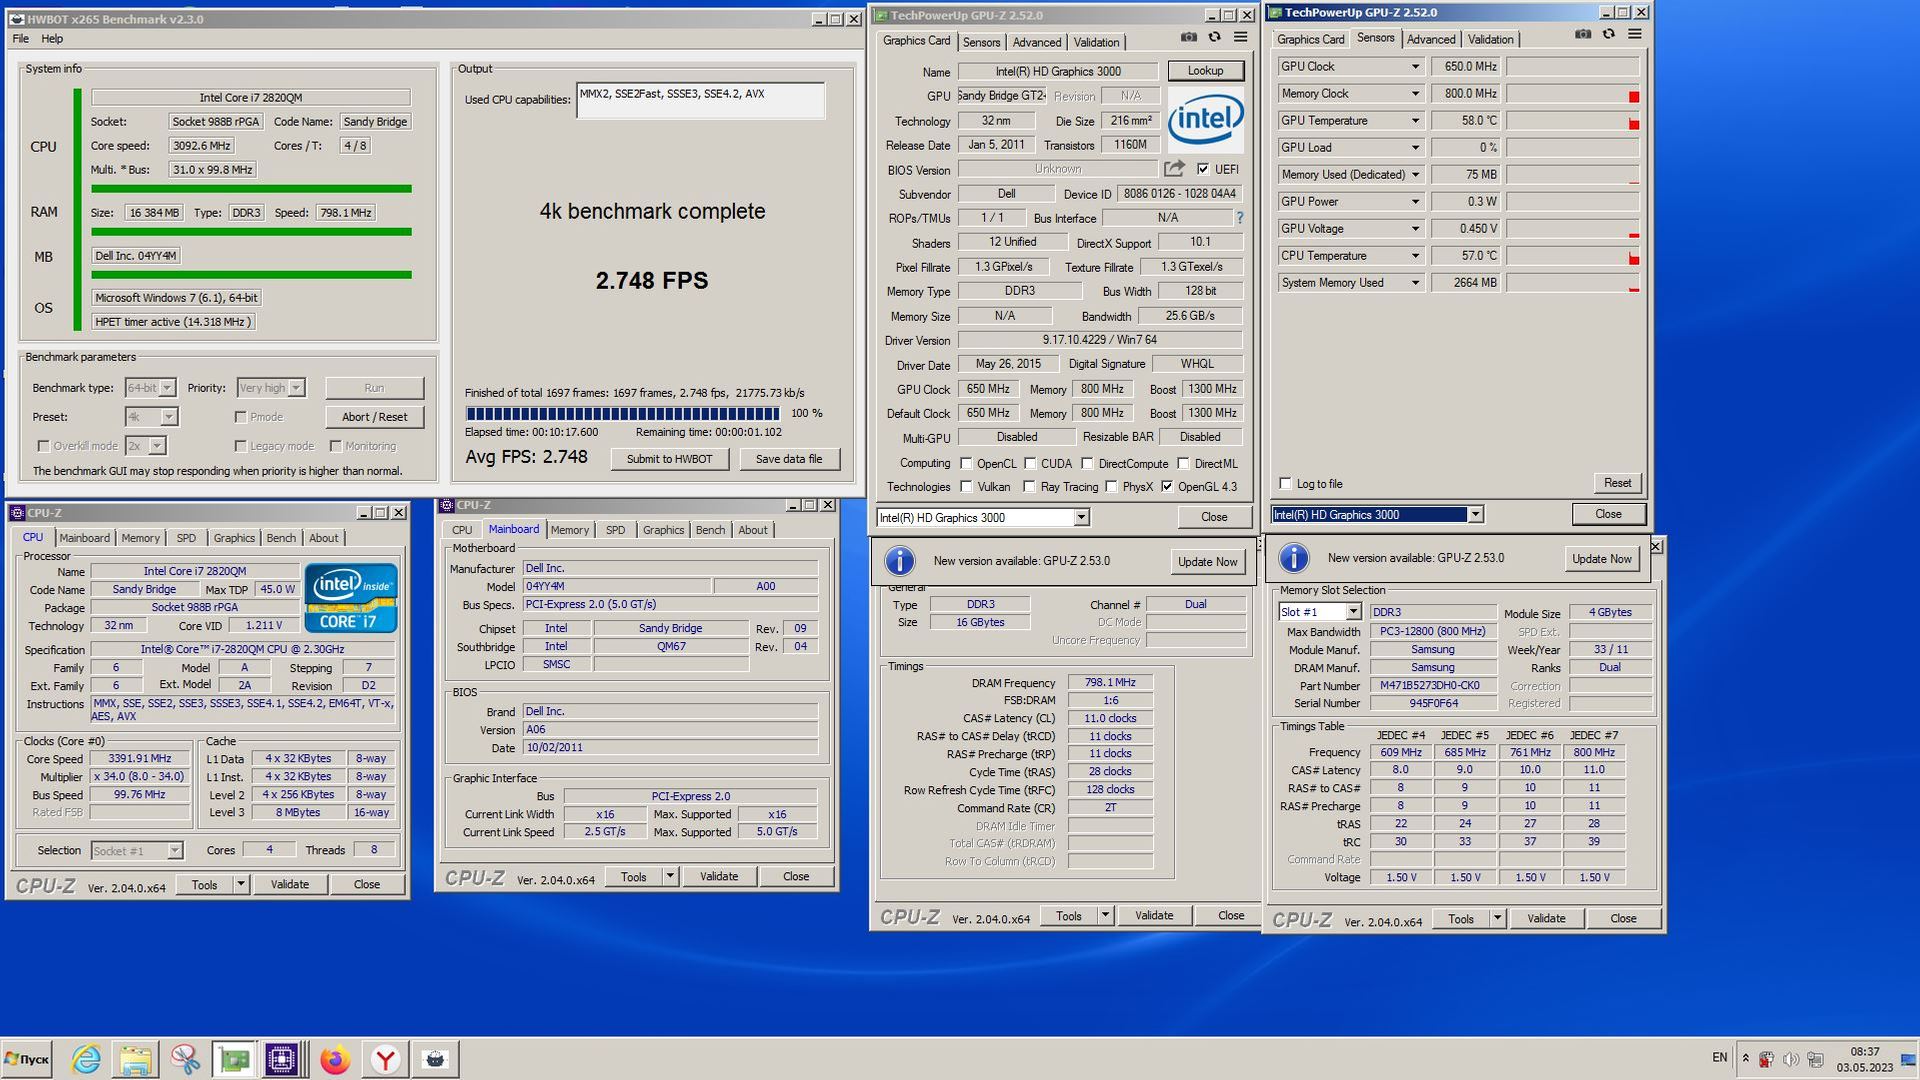Click refresh icon in GPU-Z Sensors window
Image resolution: width=1920 pixels, height=1080 pixels.
[1608, 34]
